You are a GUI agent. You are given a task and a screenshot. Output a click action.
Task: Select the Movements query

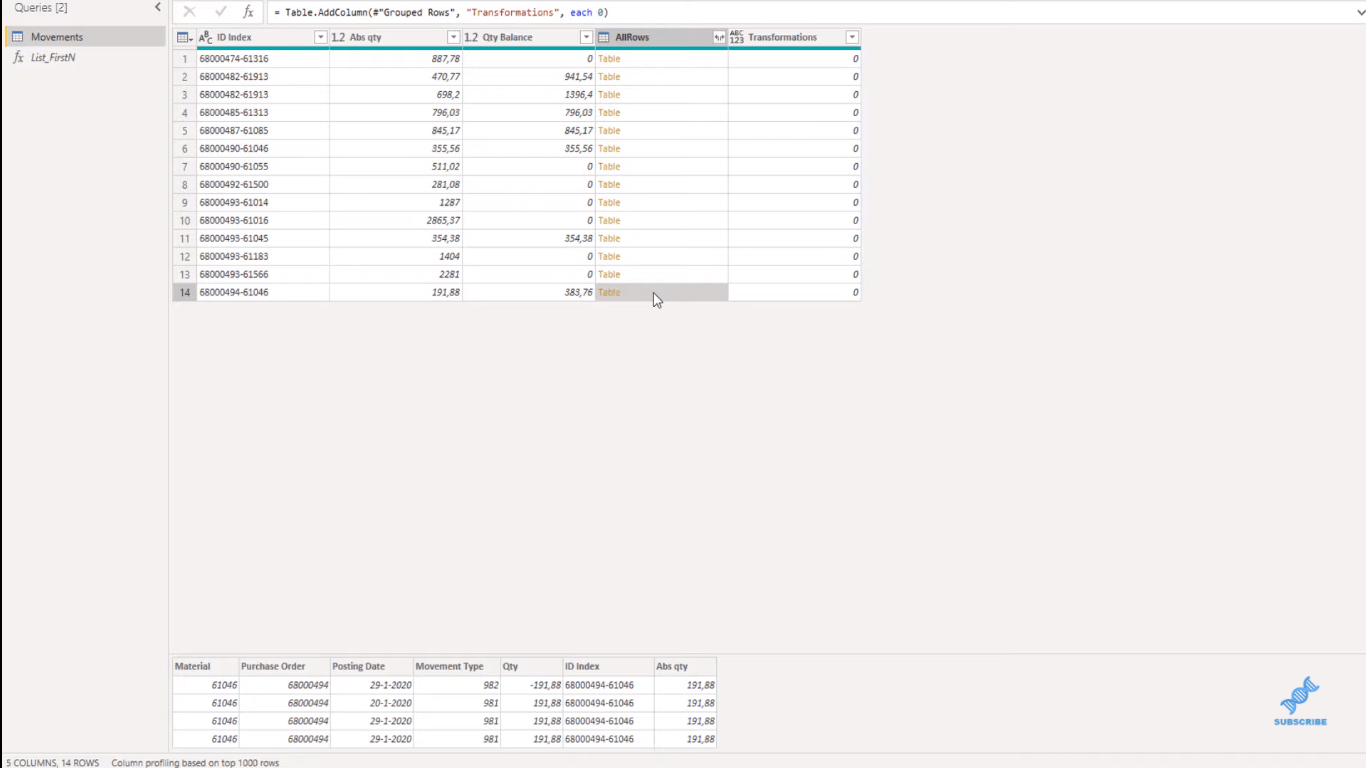tap(85, 37)
